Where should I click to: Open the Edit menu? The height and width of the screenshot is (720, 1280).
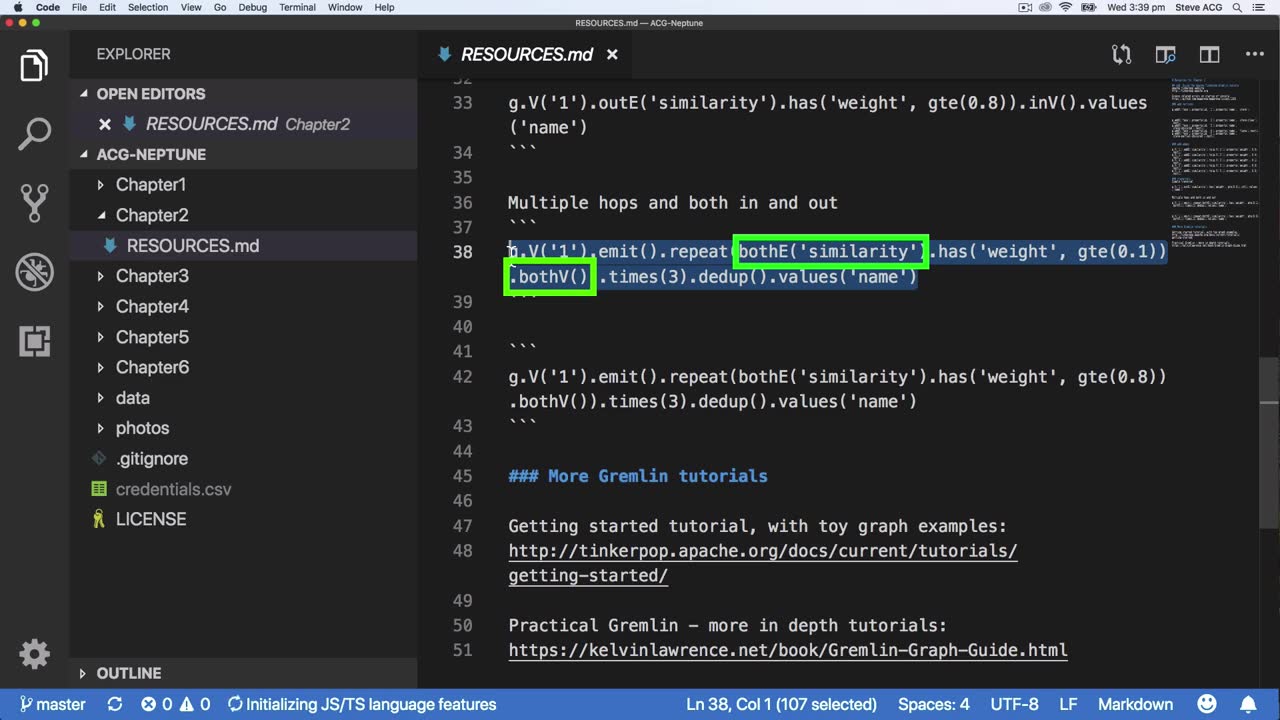[x=107, y=7]
